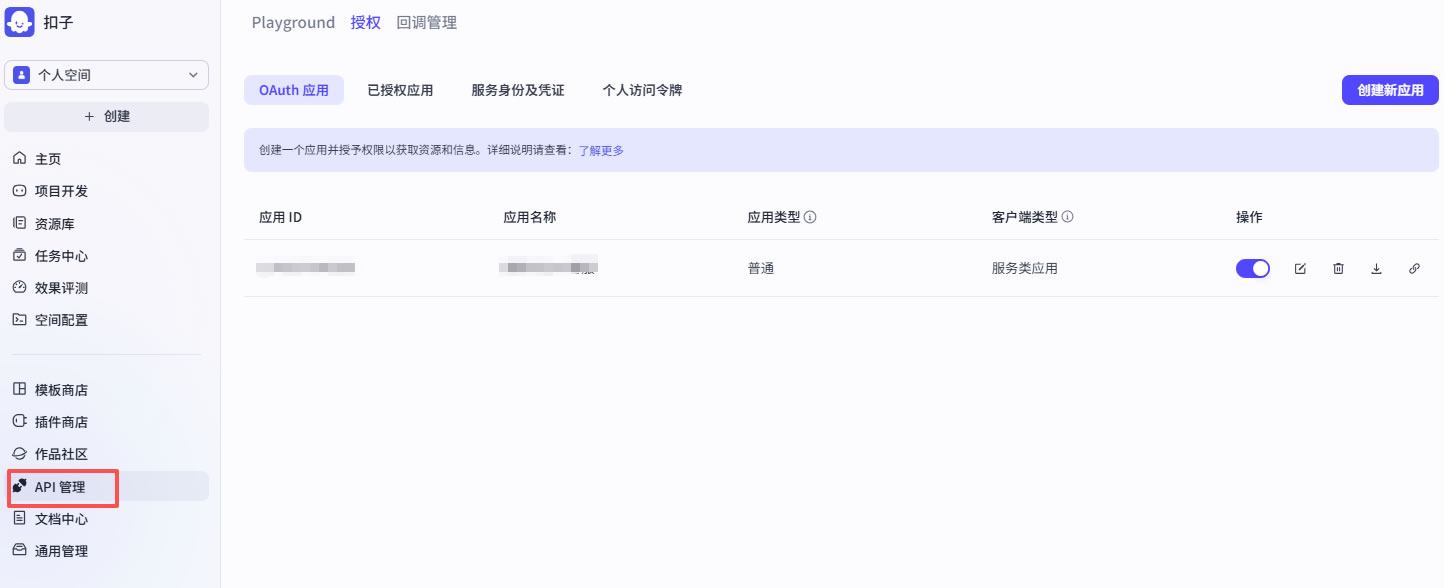This screenshot has height=588, width=1444.
Task: Select the 个人访问令牌 sub-tab
Action: [x=642, y=90]
